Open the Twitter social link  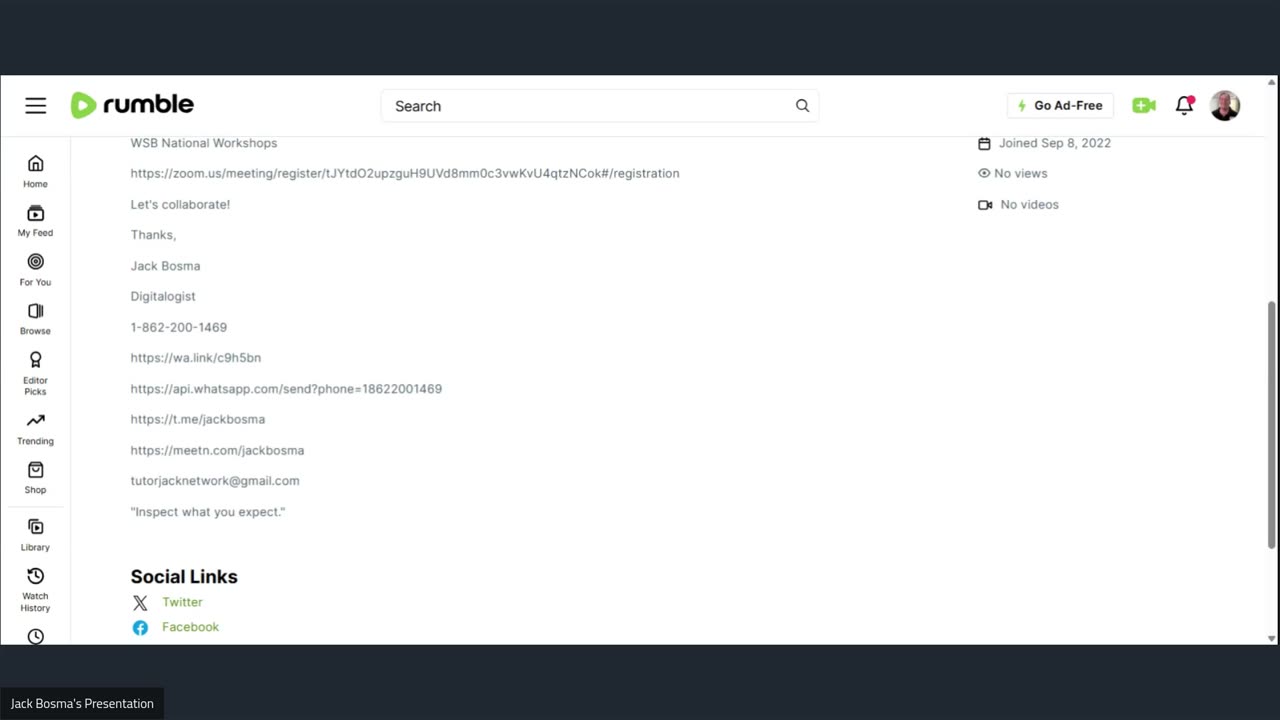click(182, 602)
